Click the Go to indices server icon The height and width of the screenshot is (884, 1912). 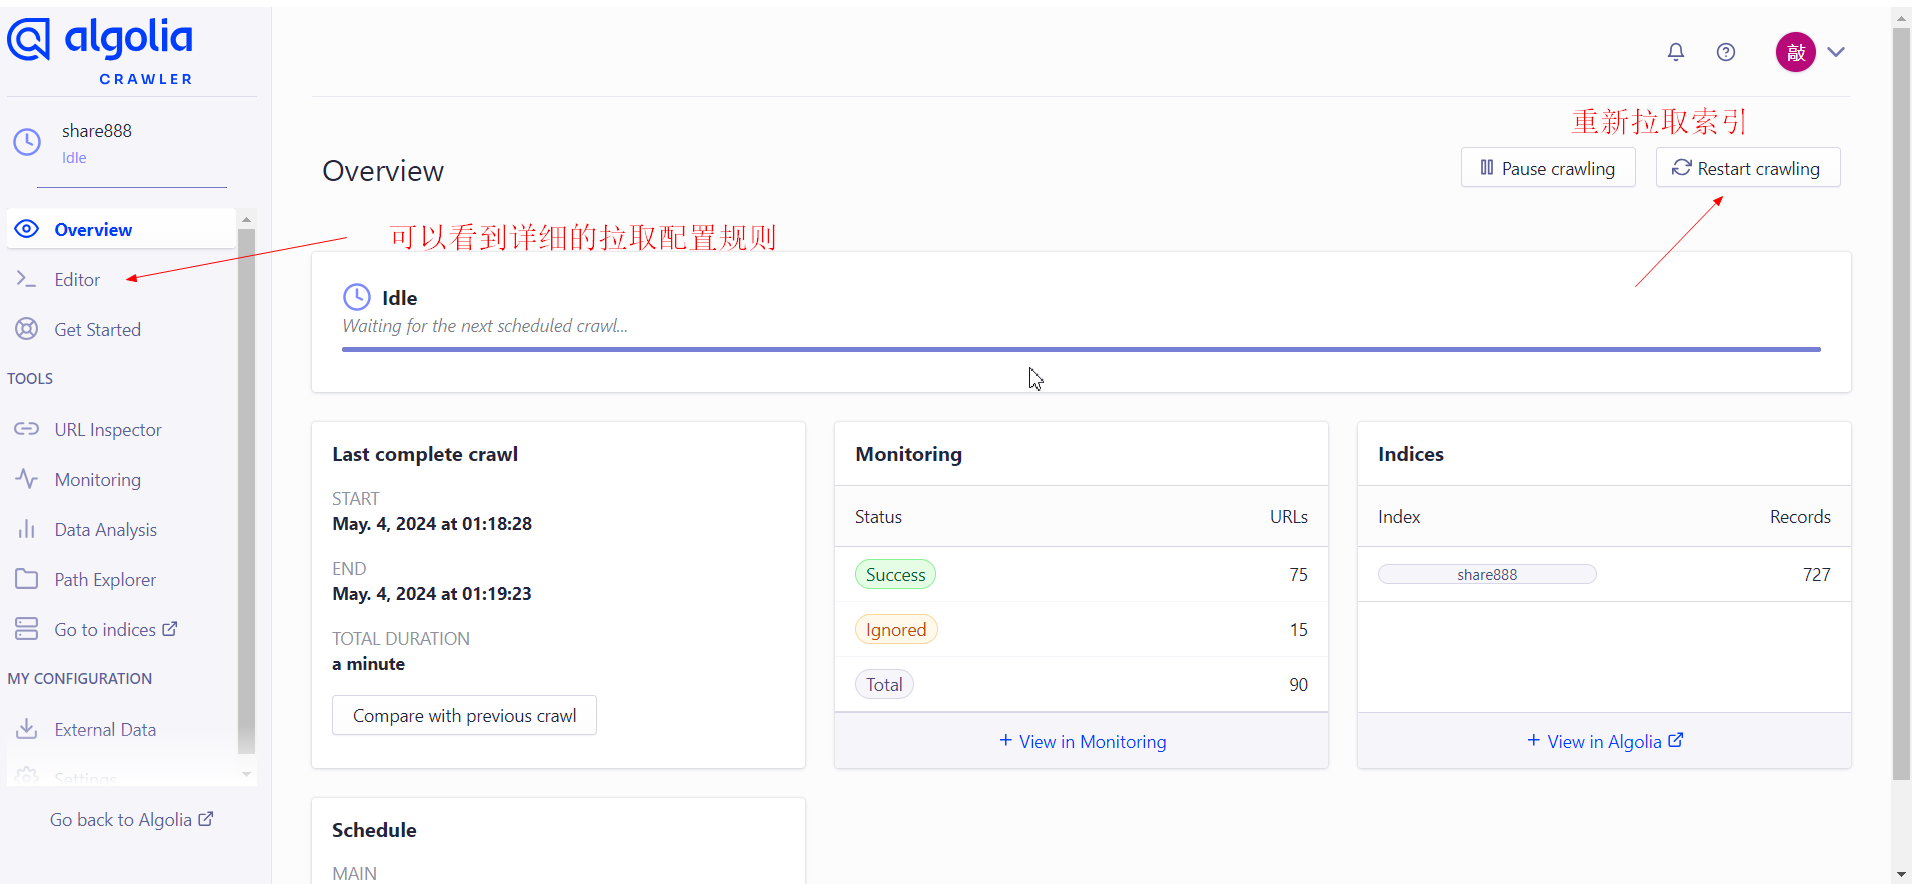point(27,629)
